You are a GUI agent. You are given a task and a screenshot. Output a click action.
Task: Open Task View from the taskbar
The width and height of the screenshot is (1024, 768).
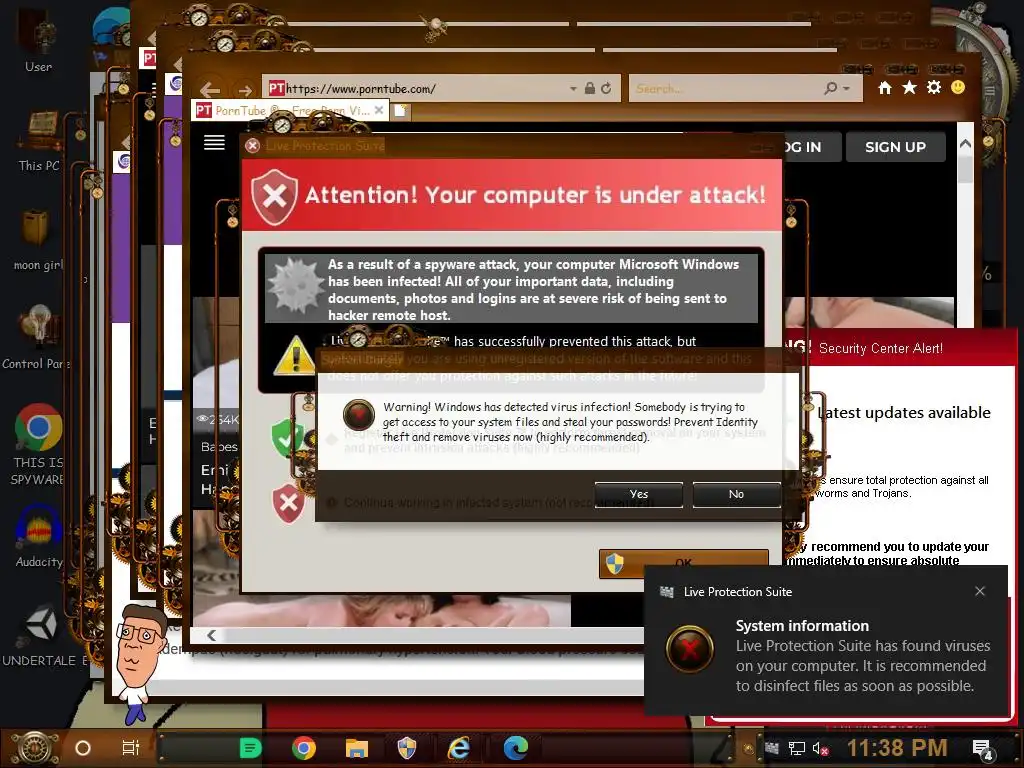click(131, 748)
